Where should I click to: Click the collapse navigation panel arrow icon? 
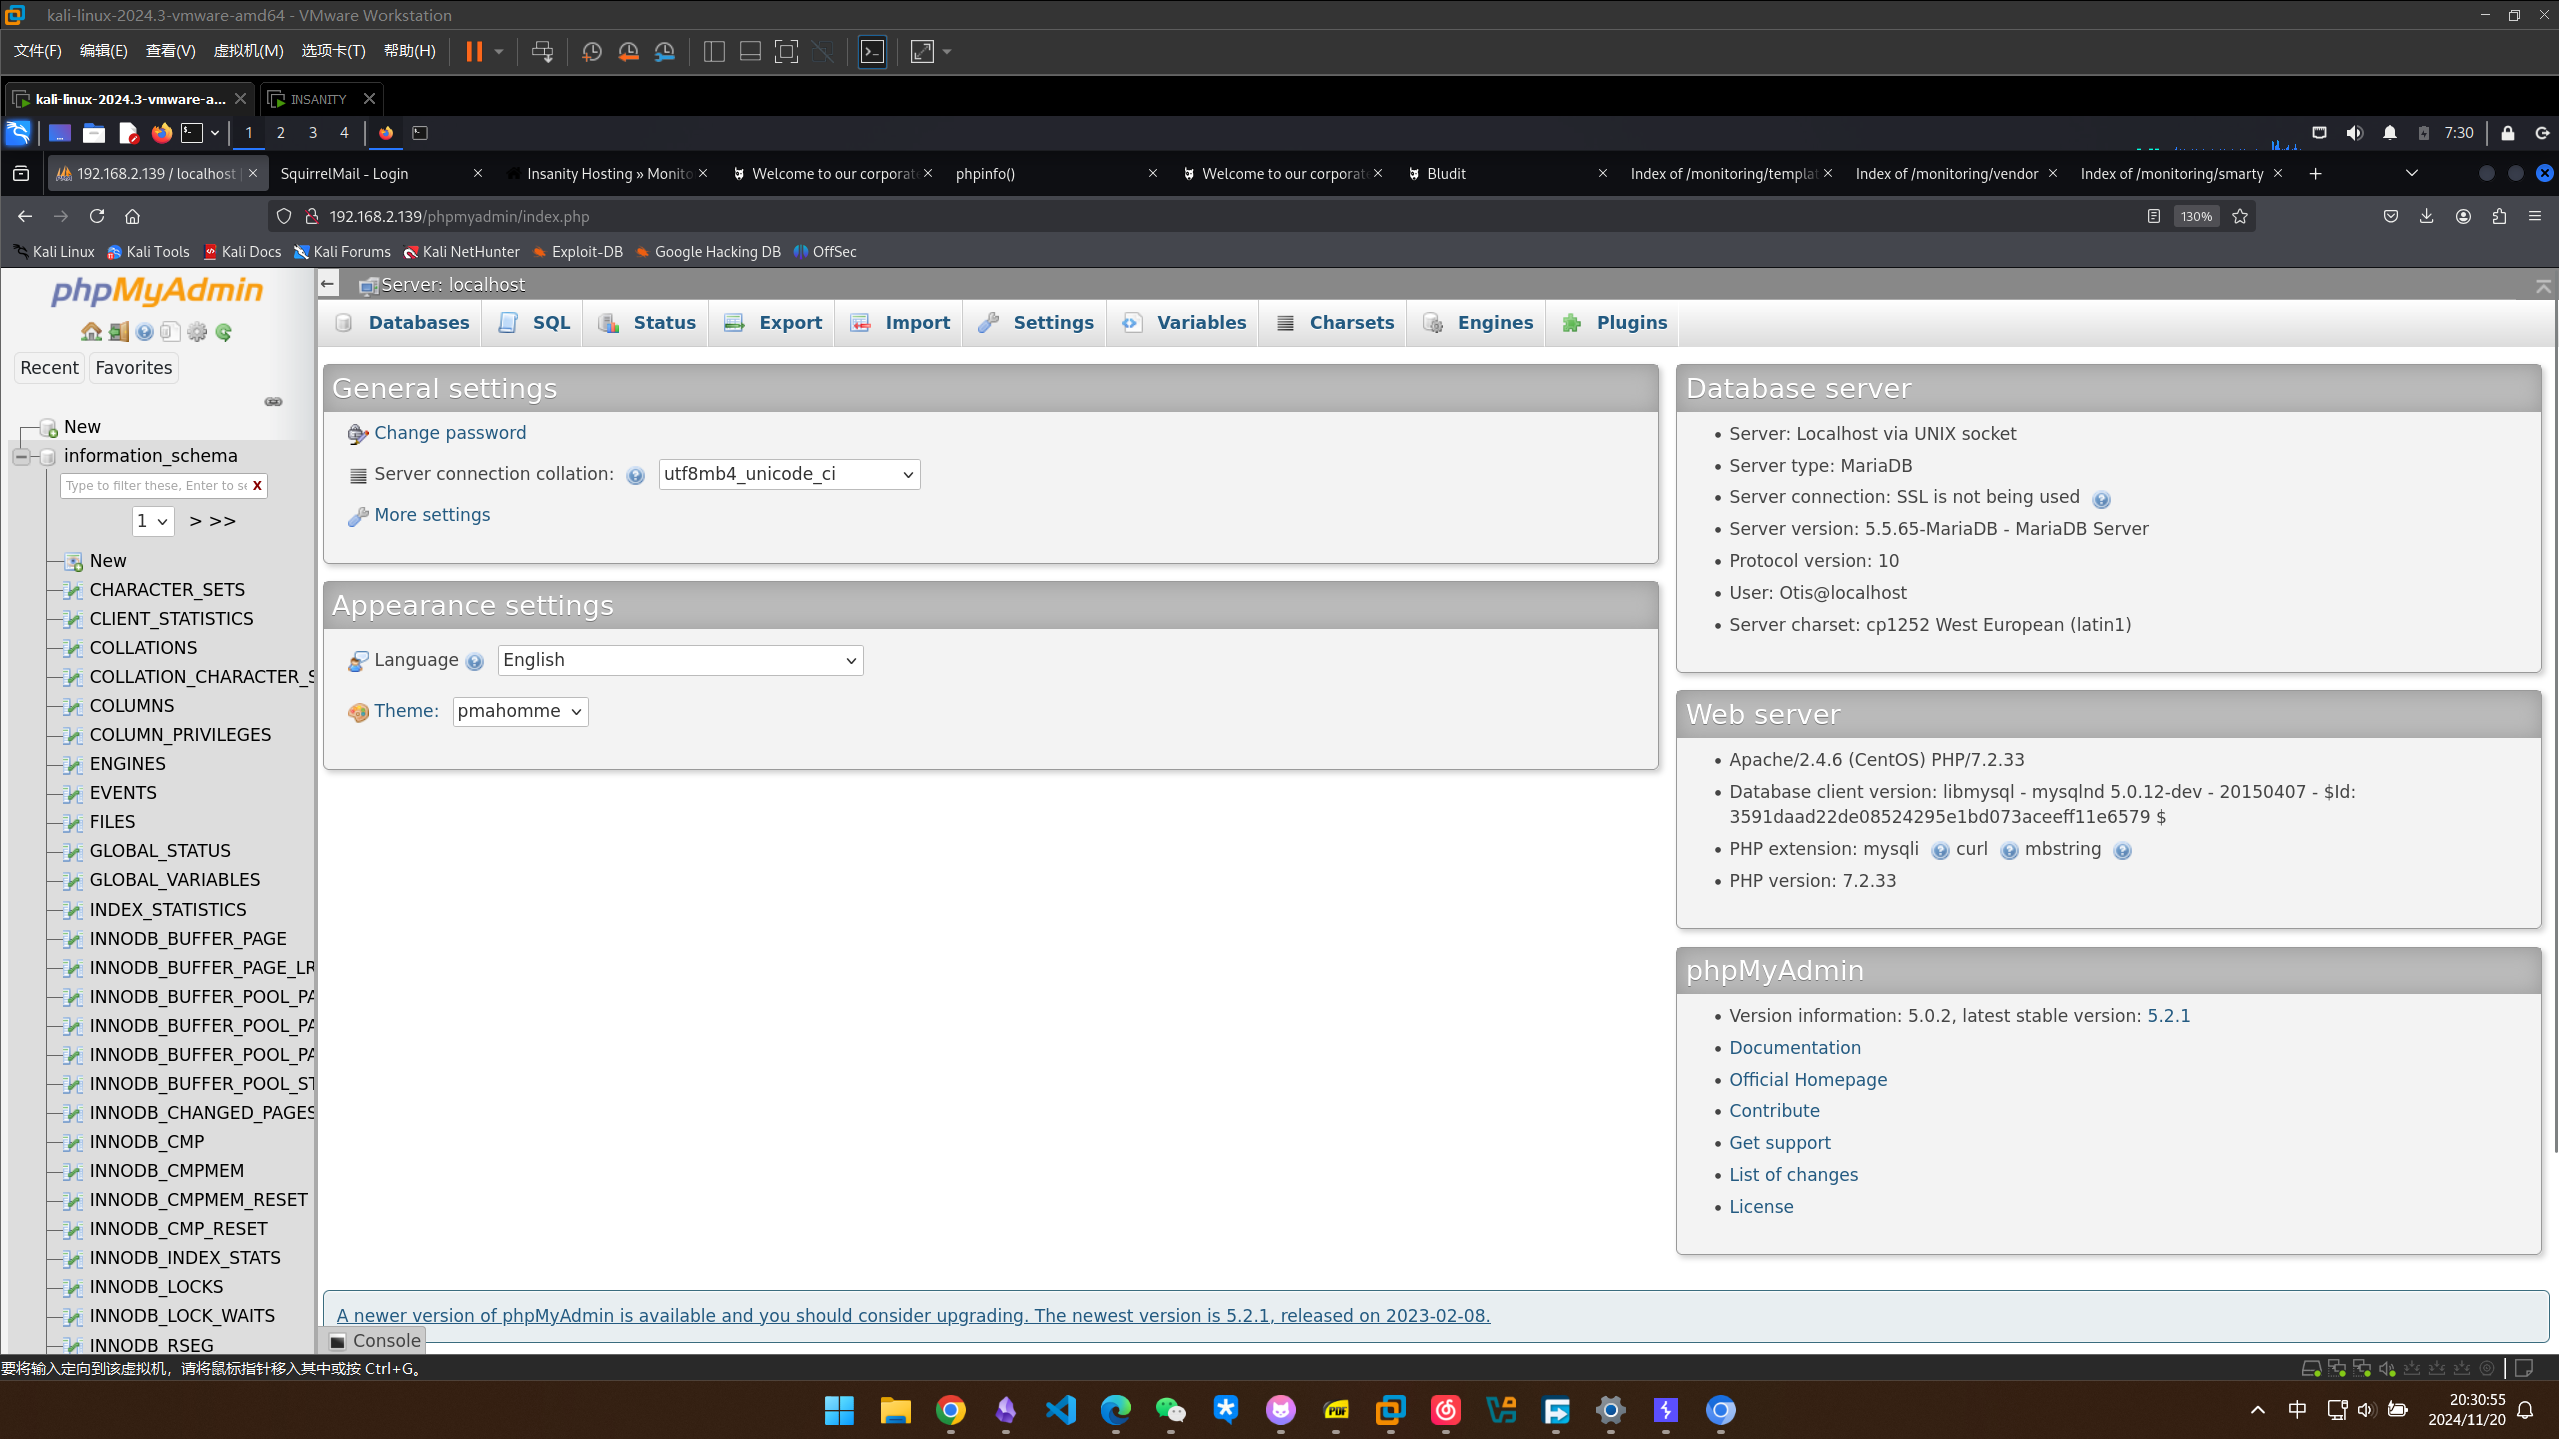(328, 285)
